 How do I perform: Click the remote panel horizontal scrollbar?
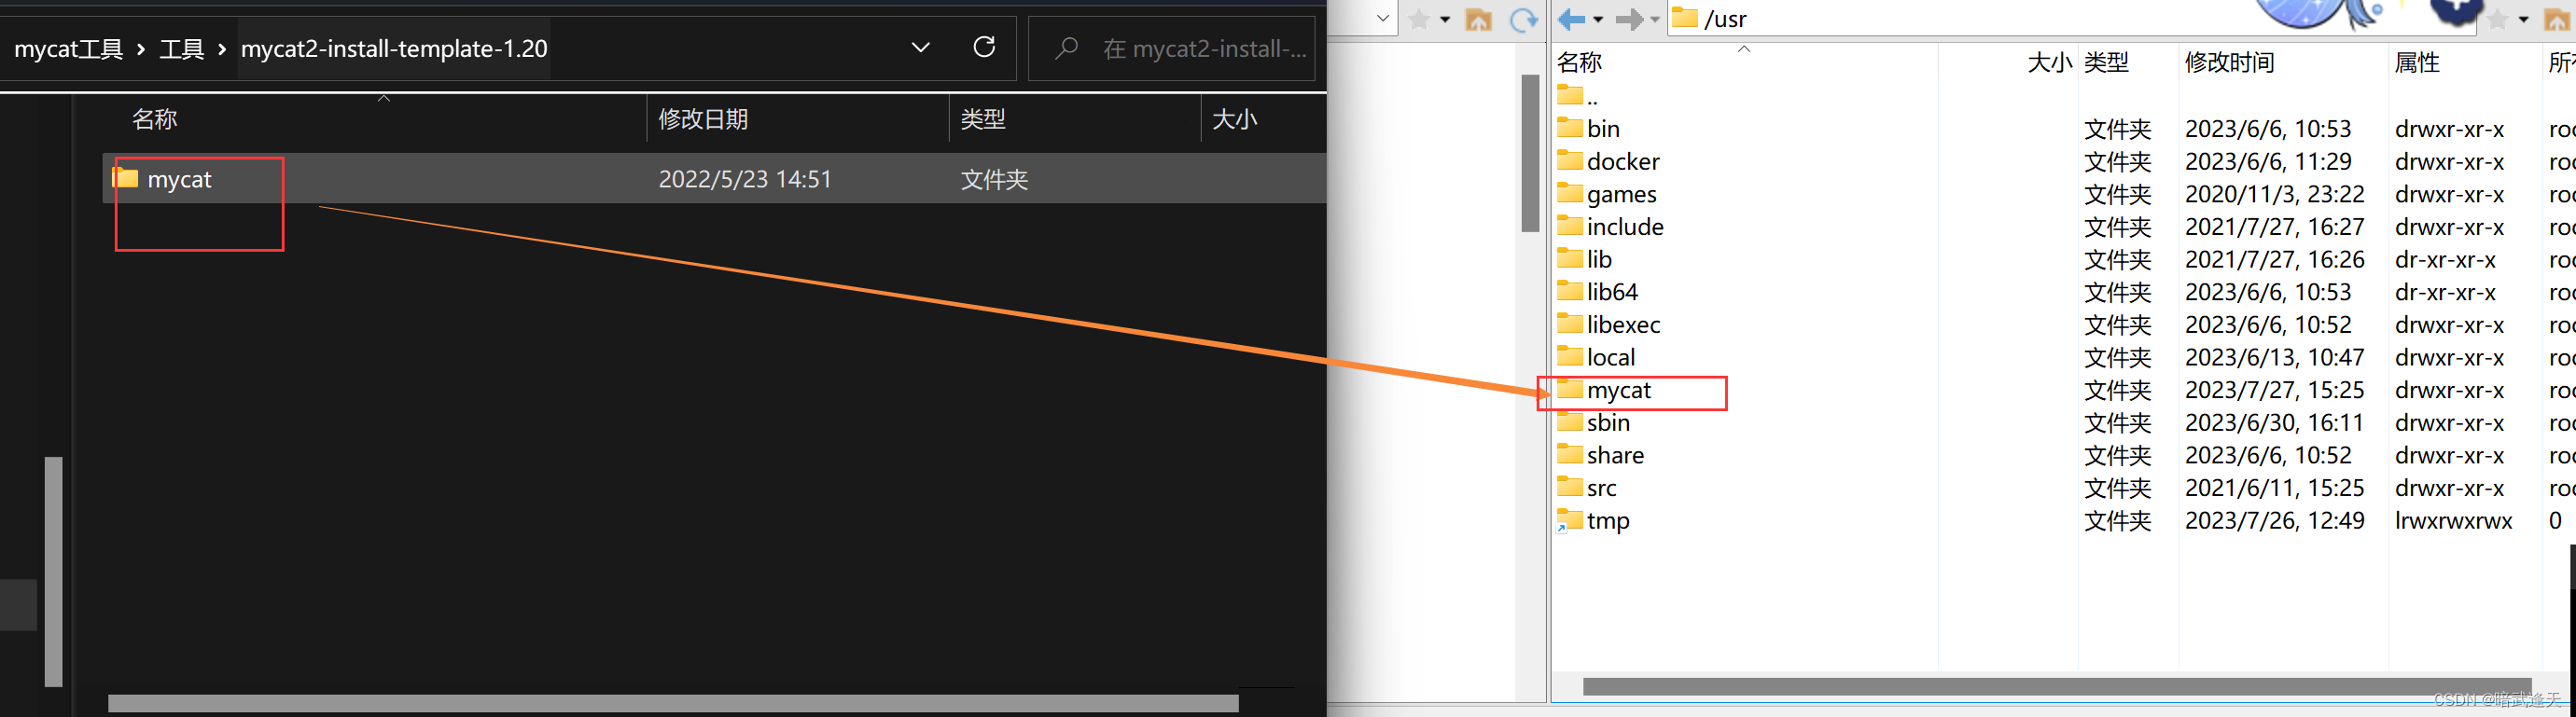pos(2056,686)
